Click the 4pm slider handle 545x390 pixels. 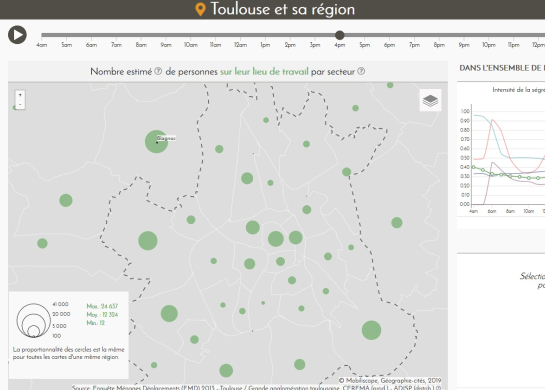[340, 35]
